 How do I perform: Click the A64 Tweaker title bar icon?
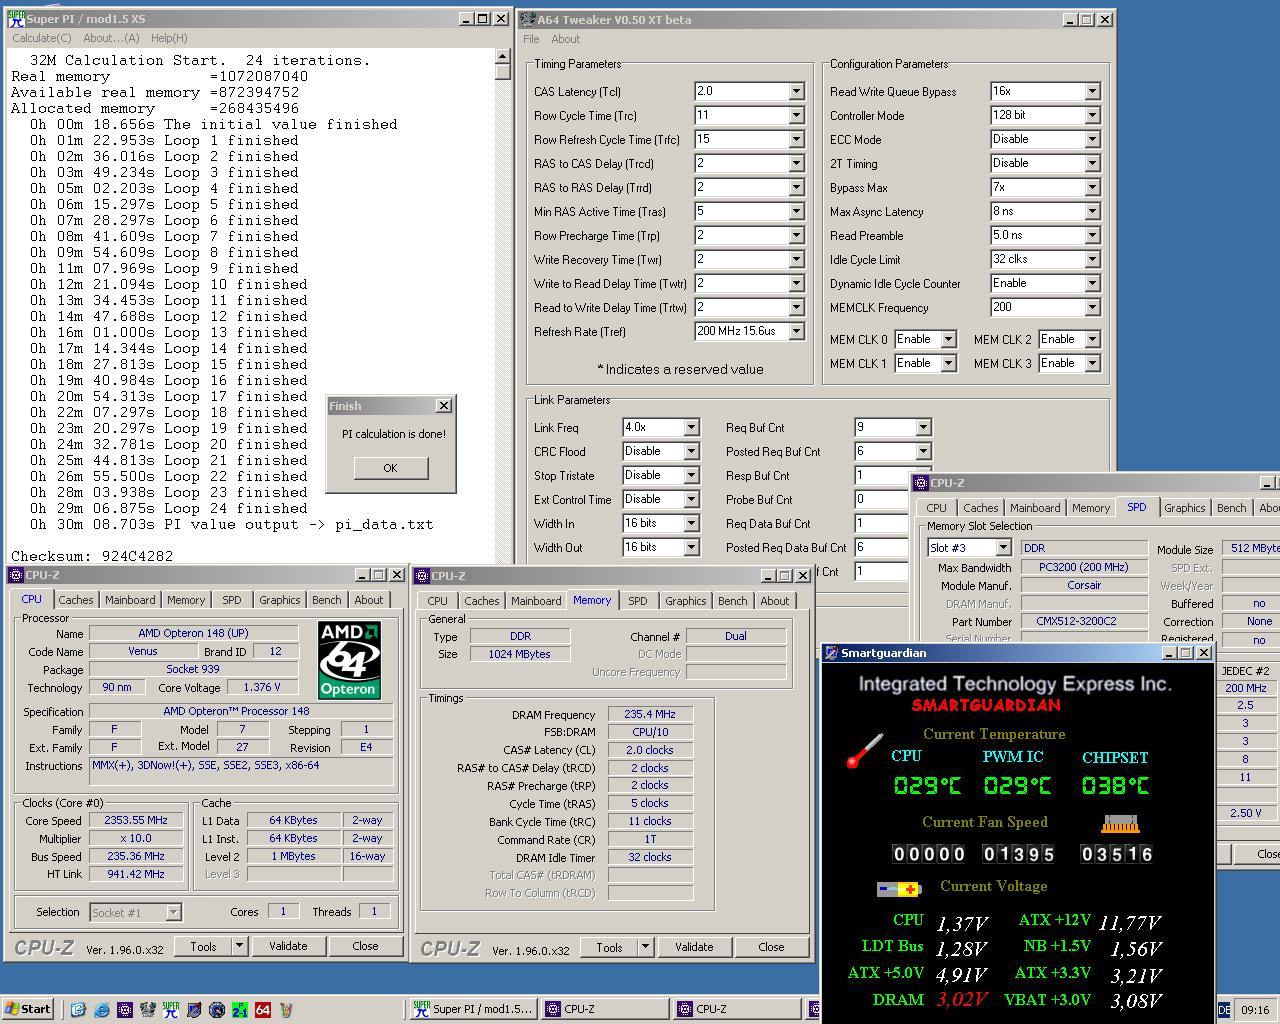(x=528, y=19)
